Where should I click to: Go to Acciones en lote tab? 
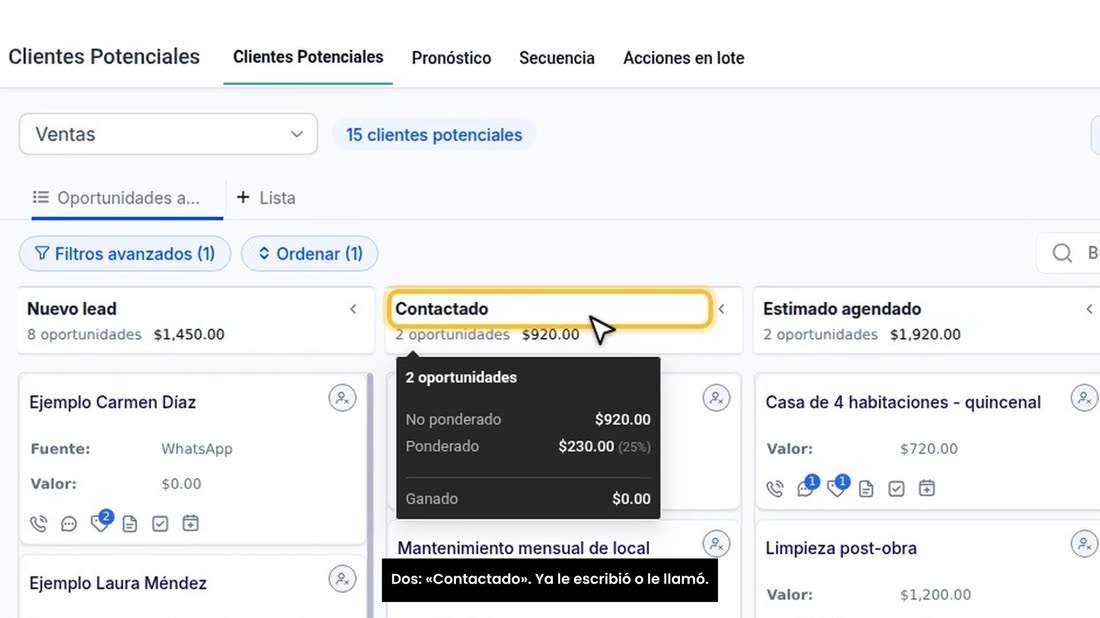point(684,58)
